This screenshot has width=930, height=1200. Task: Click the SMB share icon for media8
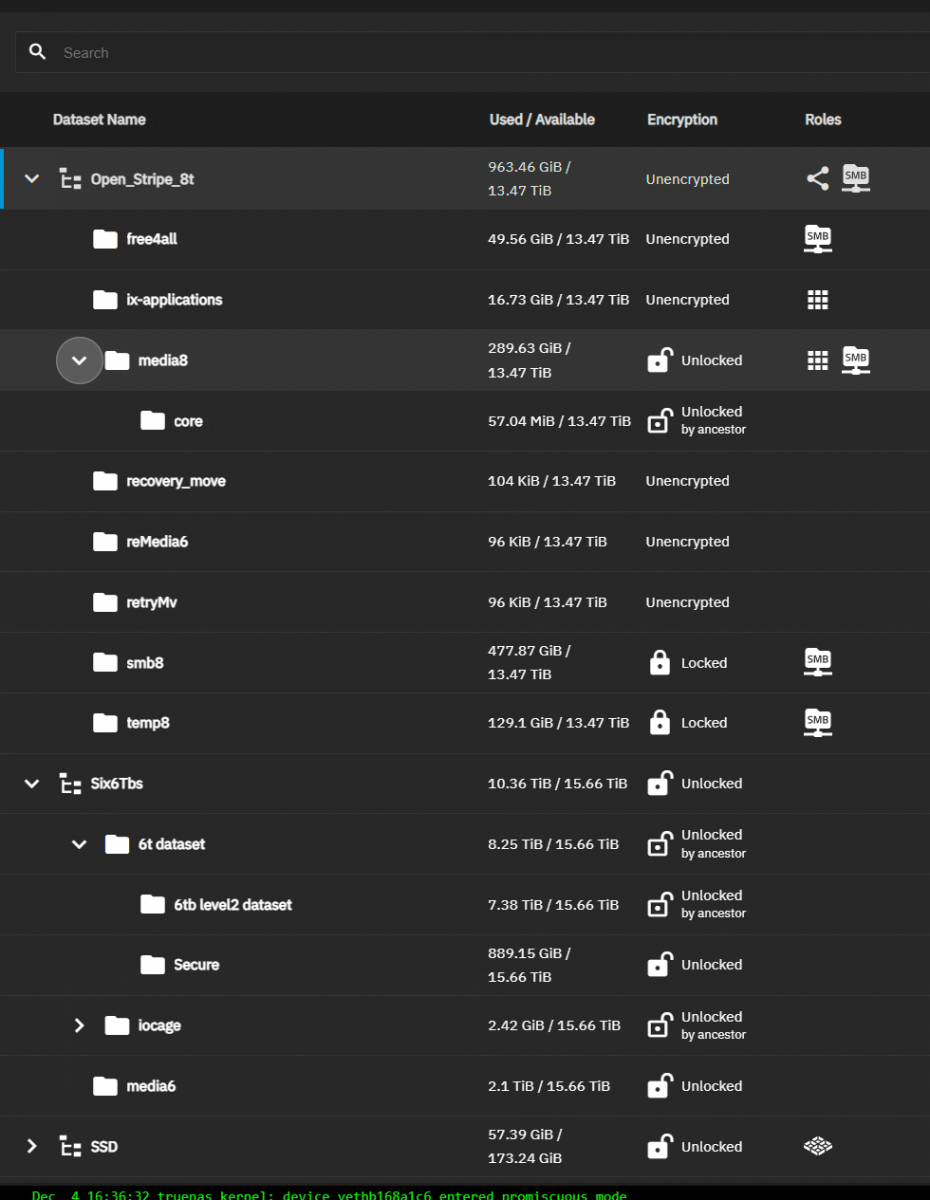pos(856,359)
